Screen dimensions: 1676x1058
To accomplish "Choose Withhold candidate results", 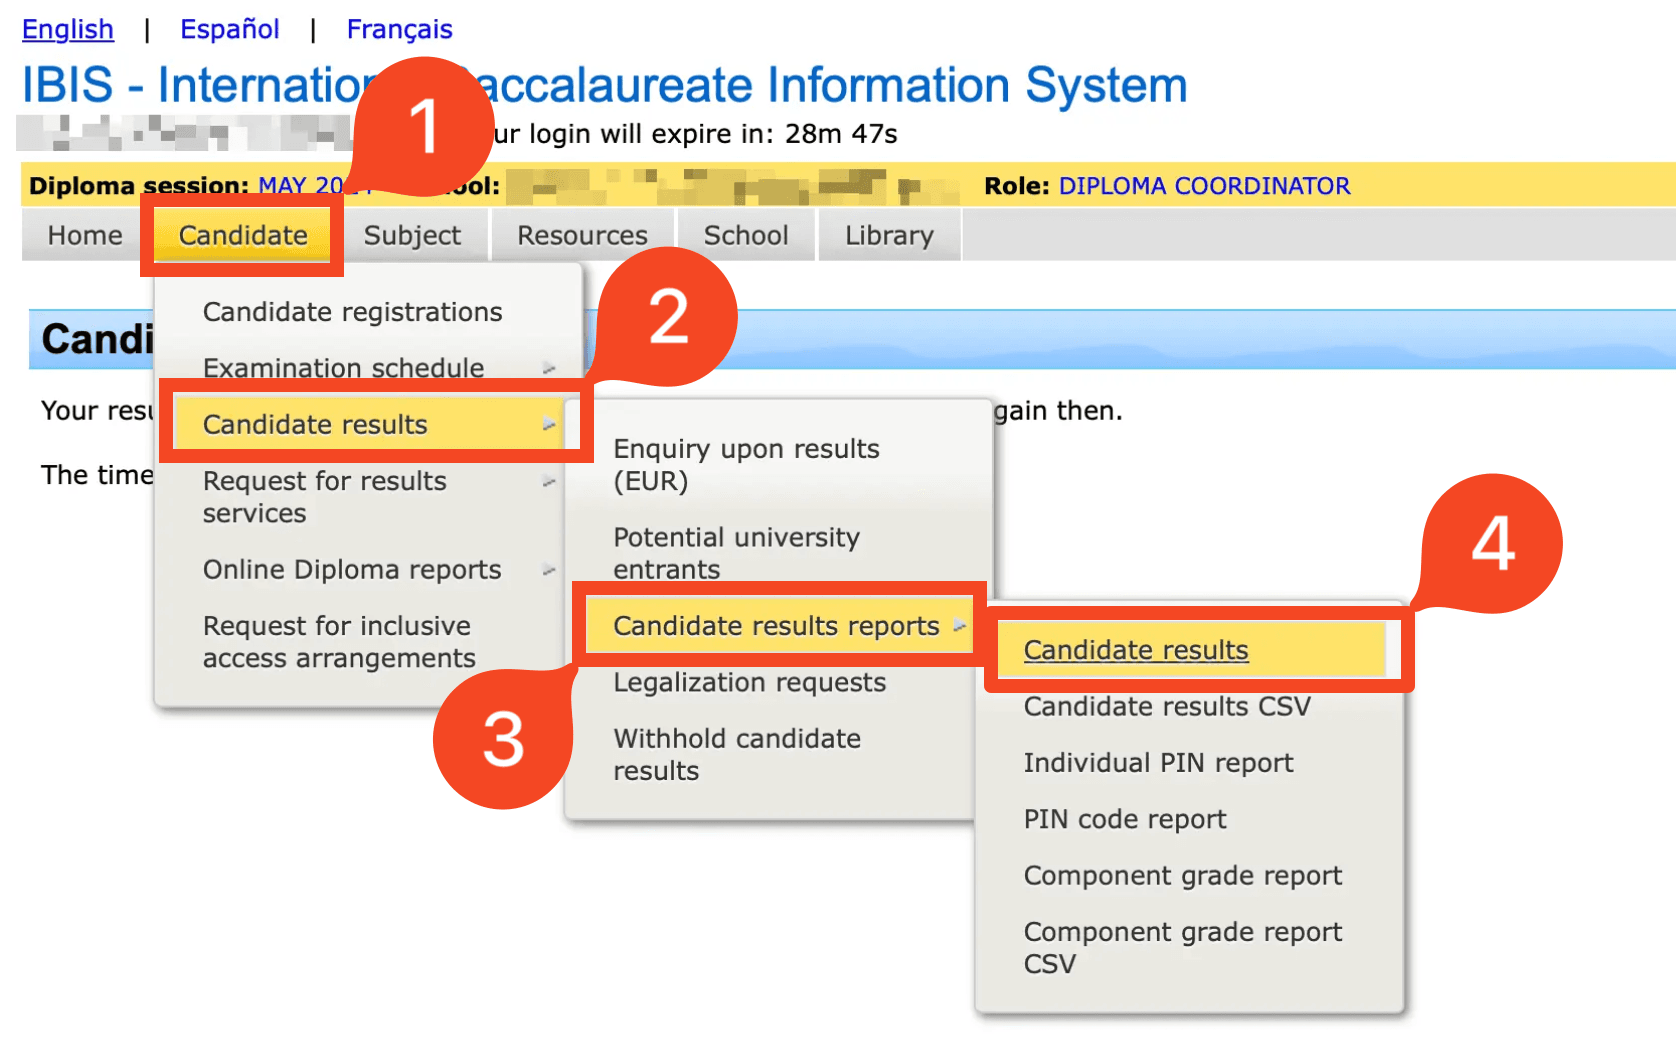I will click(x=737, y=754).
